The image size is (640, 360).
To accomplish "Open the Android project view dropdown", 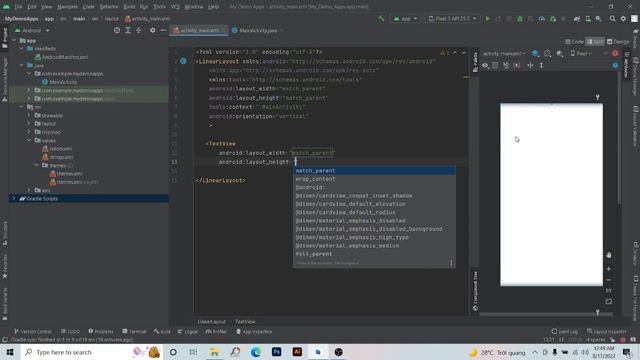I will coord(32,30).
